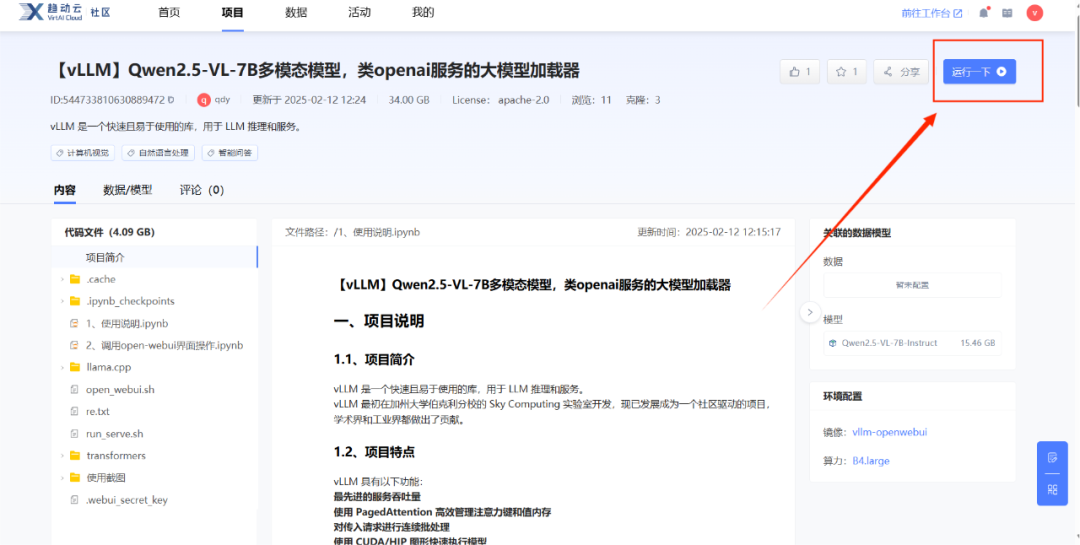Click the License: apache-2.0 text

coord(501,100)
